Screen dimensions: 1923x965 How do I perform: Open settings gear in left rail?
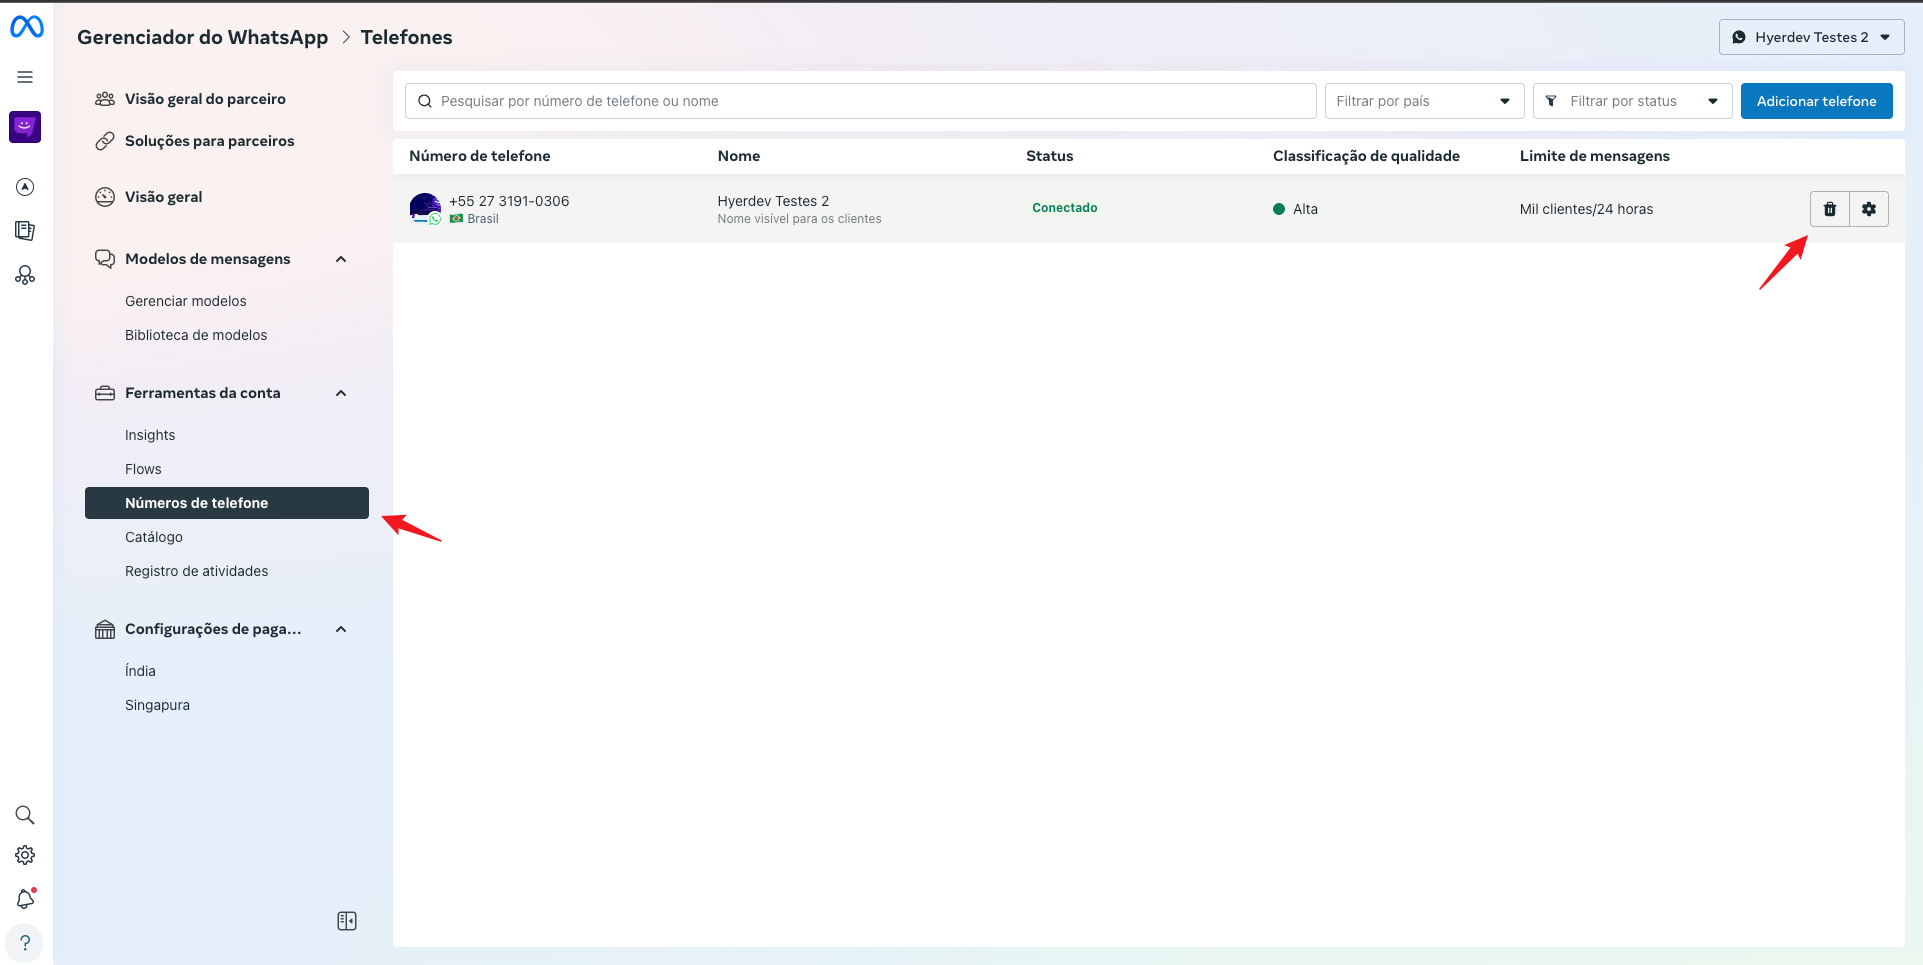tap(25, 855)
